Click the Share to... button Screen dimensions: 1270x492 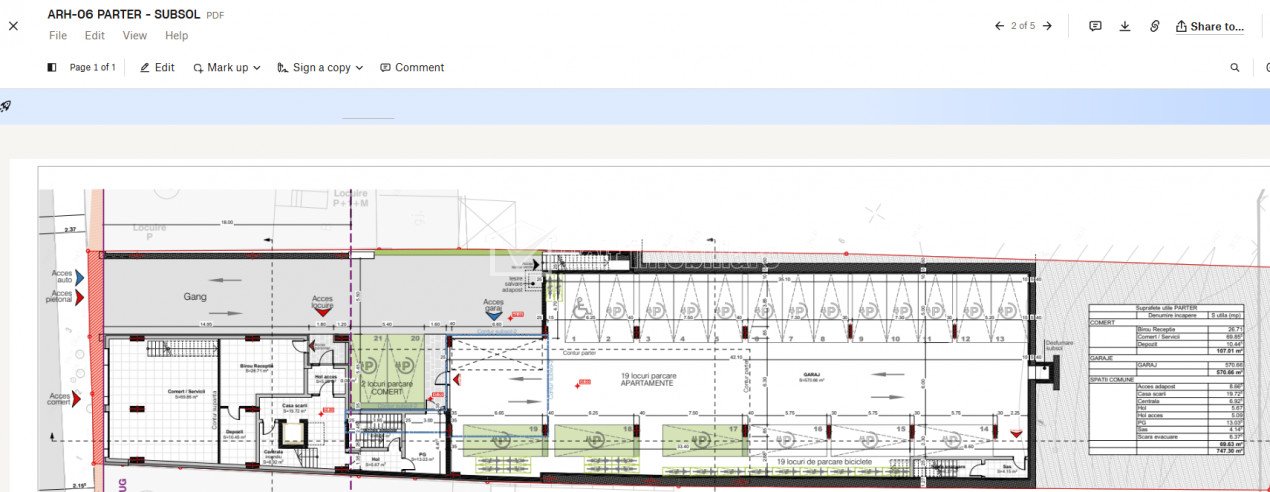(x=1209, y=26)
